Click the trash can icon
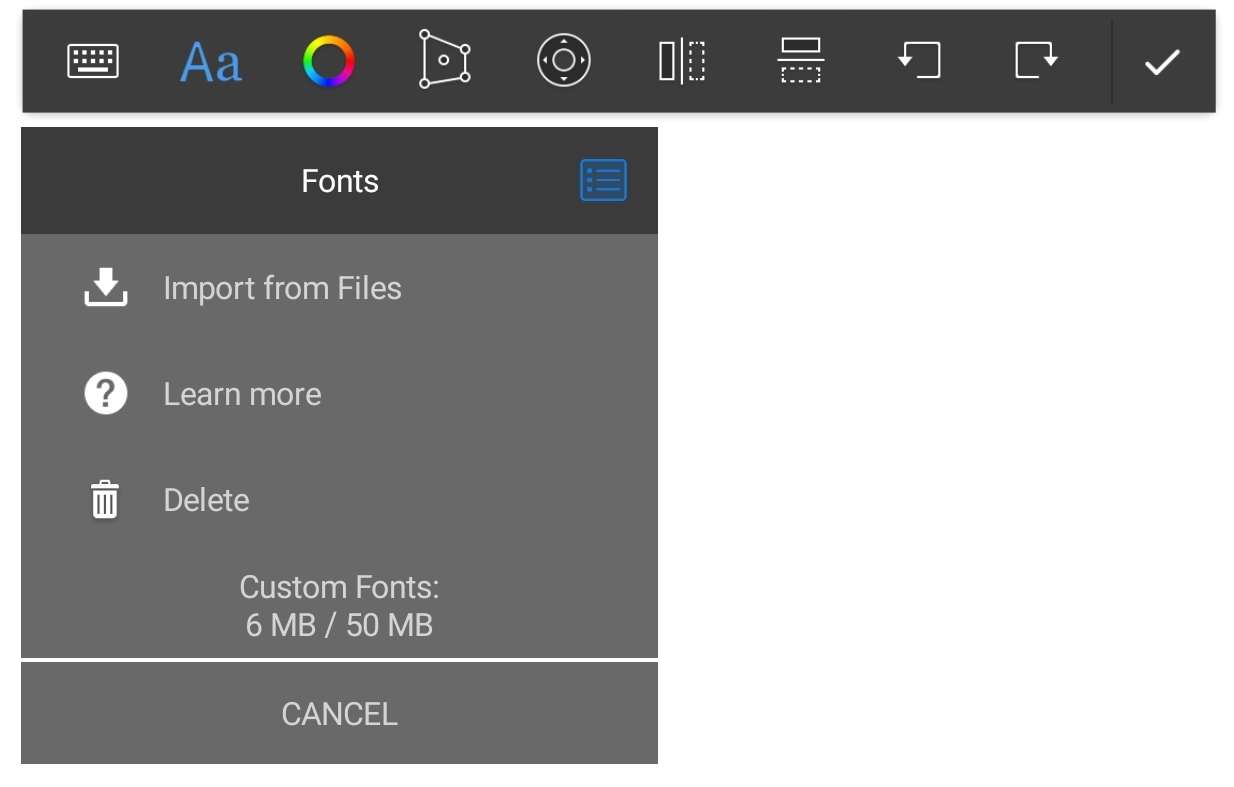1234x787 pixels. tap(105, 499)
